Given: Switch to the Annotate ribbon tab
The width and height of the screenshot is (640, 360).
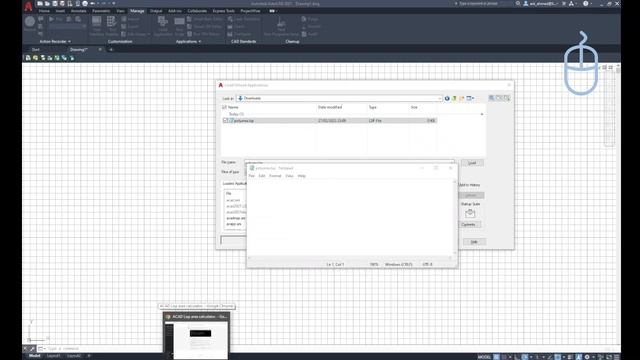Looking at the screenshot, I should tap(79, 11).
